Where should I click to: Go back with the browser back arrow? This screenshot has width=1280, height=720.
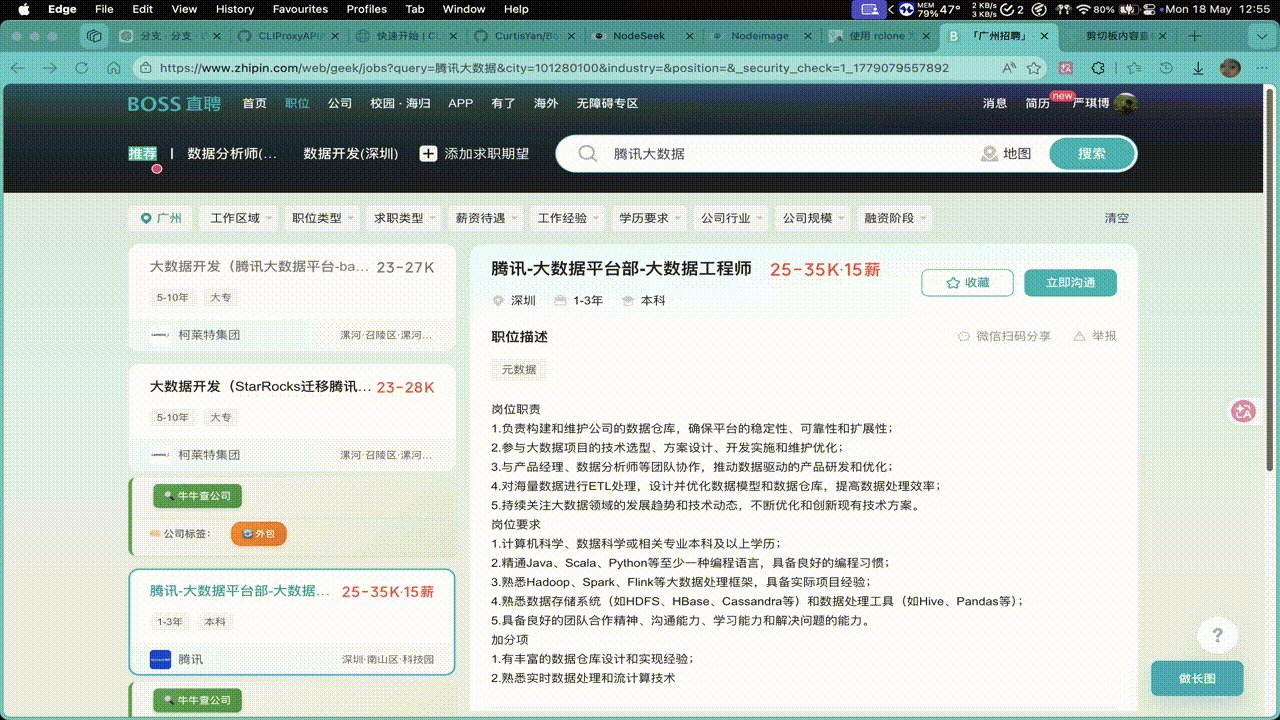pos(18,68)
